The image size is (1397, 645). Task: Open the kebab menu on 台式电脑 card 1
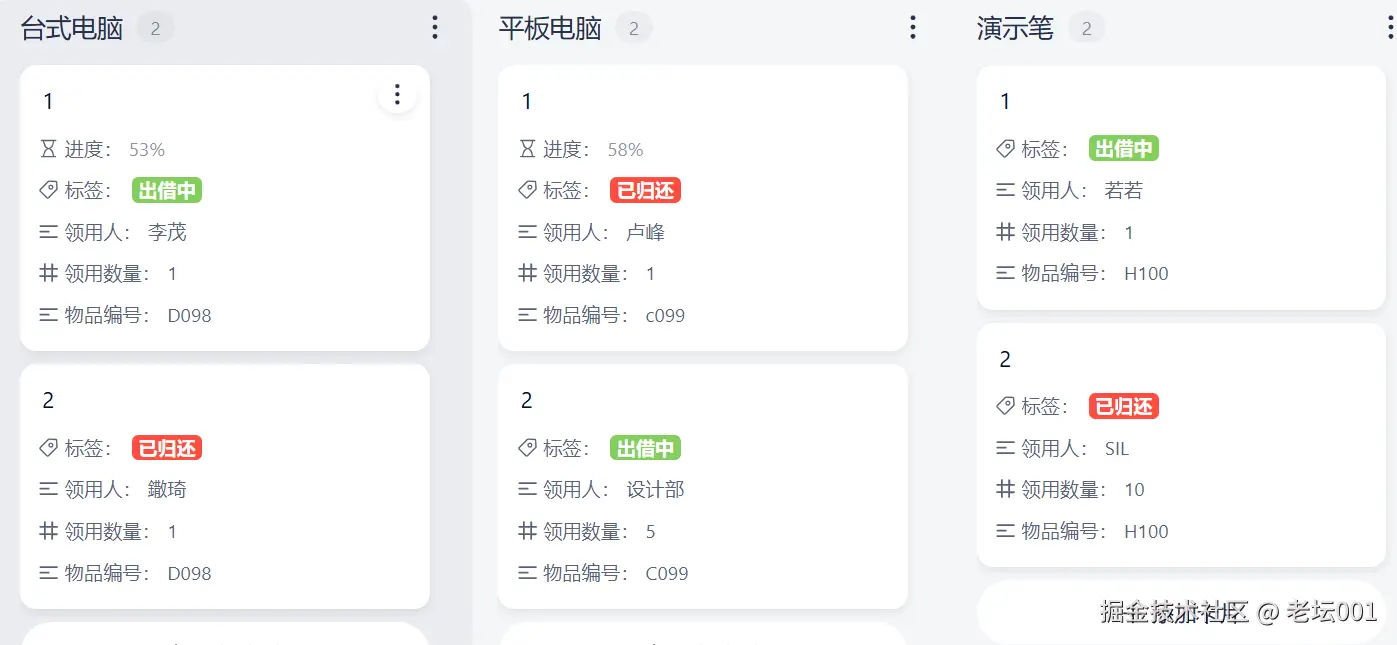(x=397, y=93)
